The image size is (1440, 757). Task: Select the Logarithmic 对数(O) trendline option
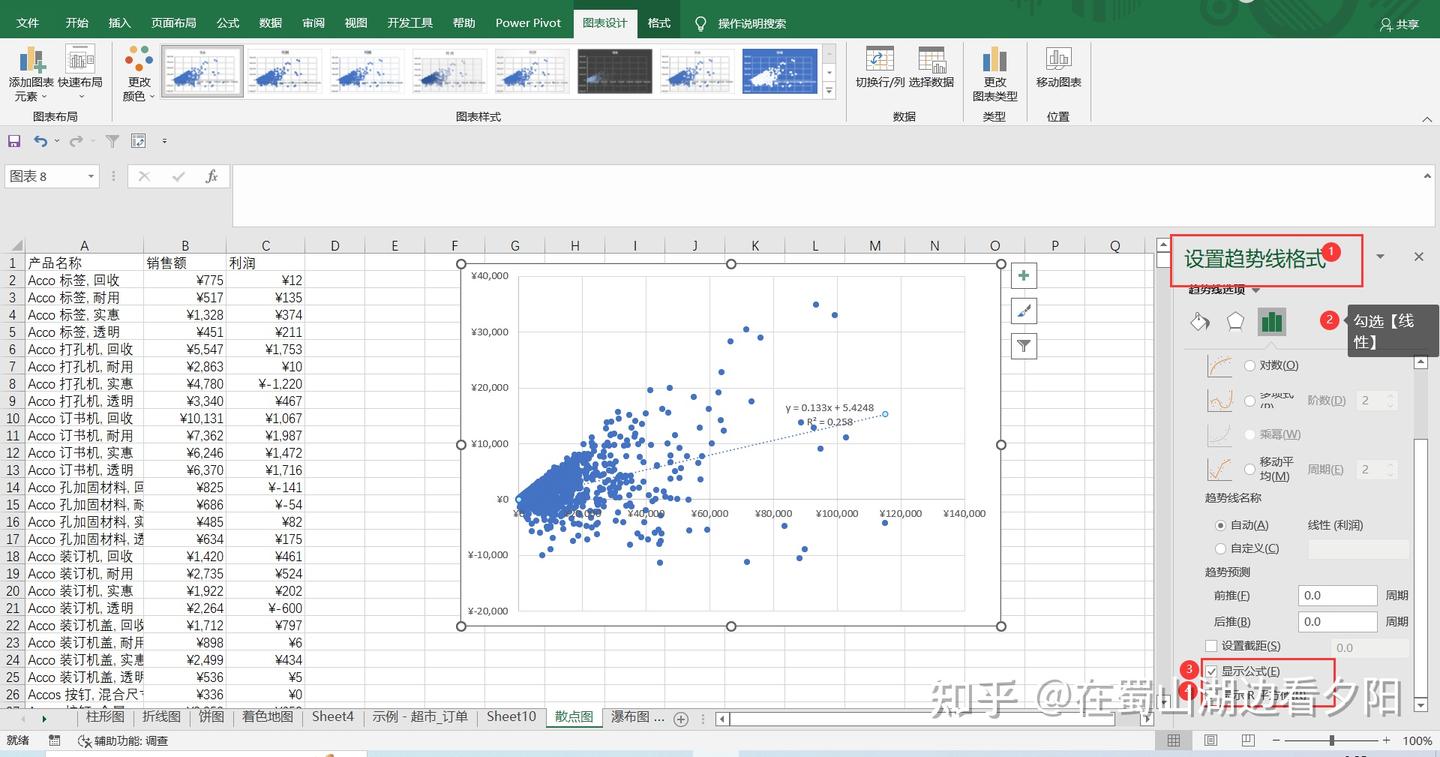(1250, 366)
